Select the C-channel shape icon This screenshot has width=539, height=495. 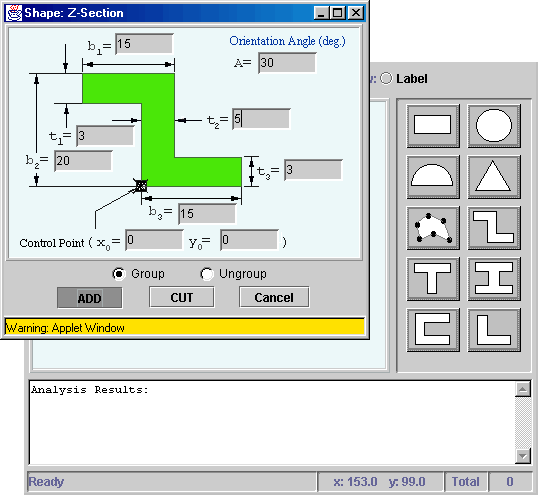(433, 330)
